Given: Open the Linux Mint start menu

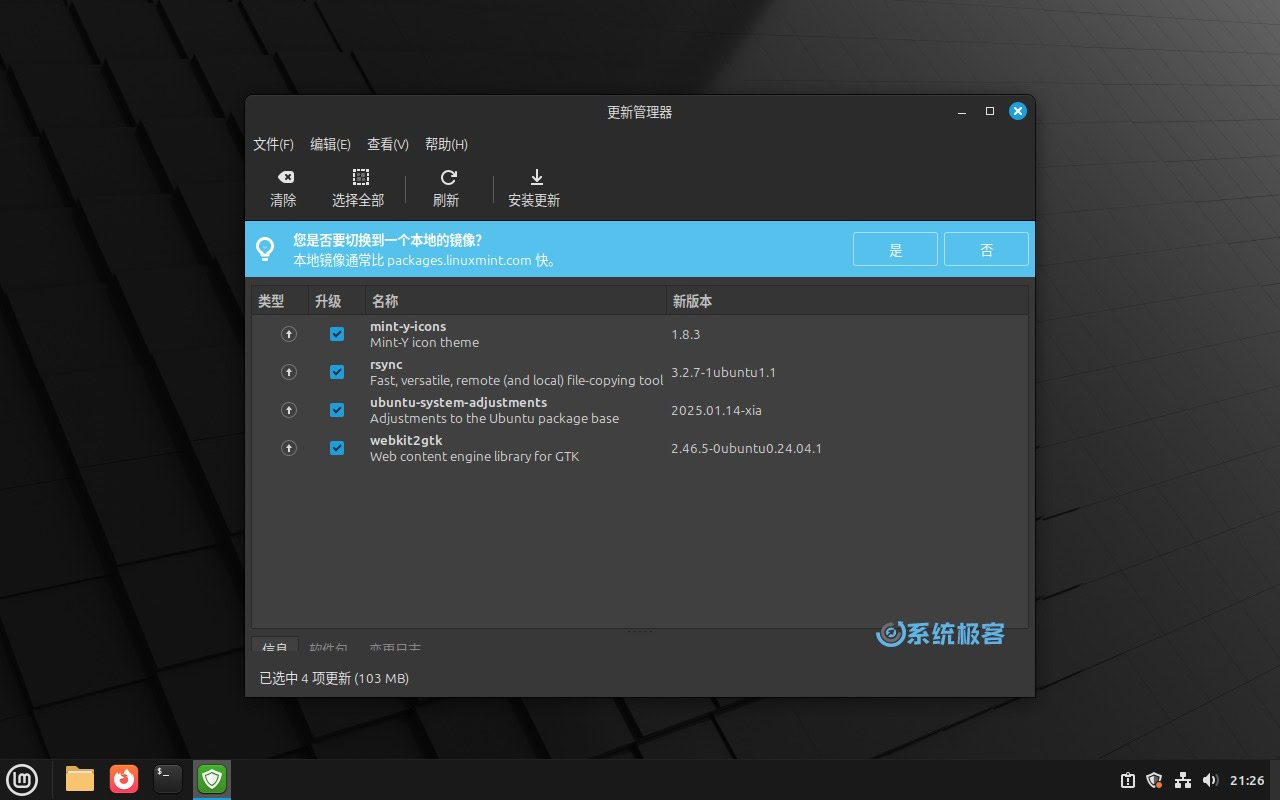Looking at the screenshot, I should [22, 778].
